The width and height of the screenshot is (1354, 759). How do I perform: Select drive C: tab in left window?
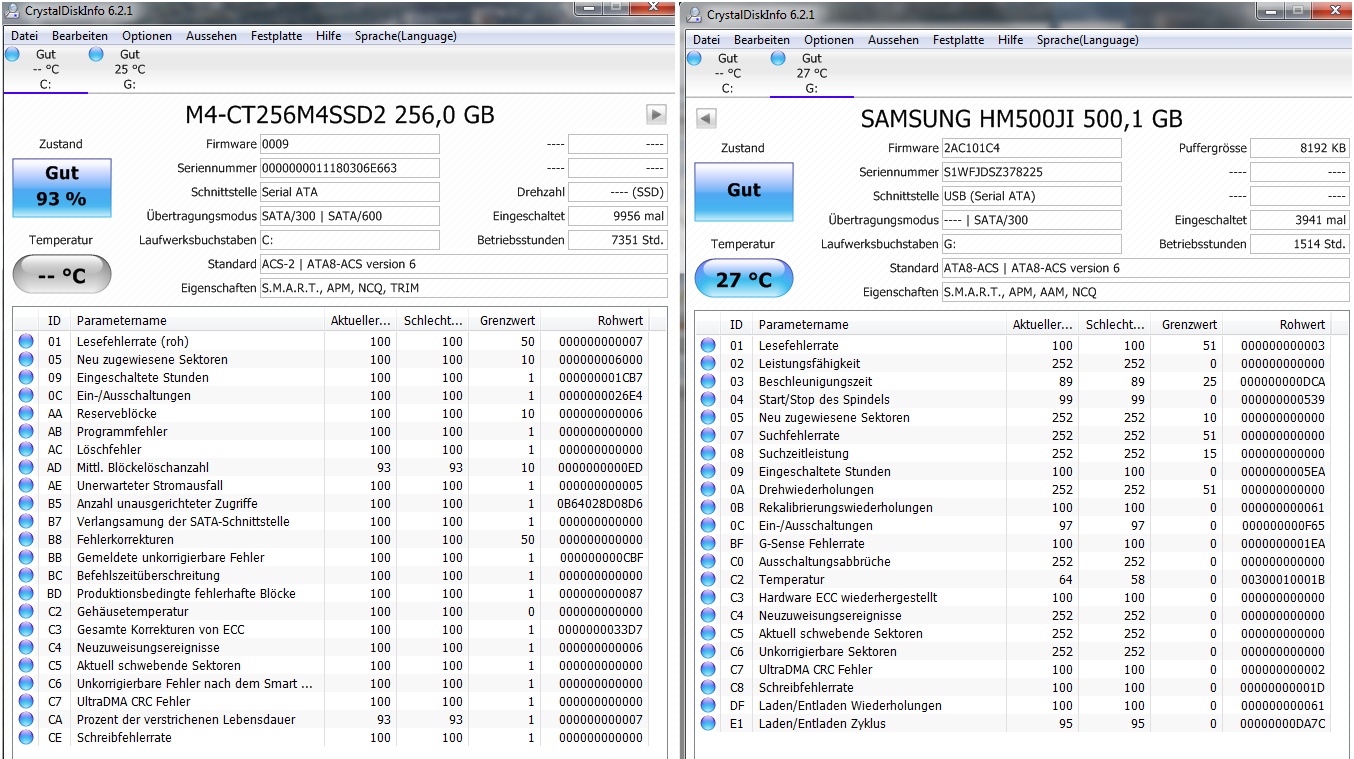tap(45, 69)
